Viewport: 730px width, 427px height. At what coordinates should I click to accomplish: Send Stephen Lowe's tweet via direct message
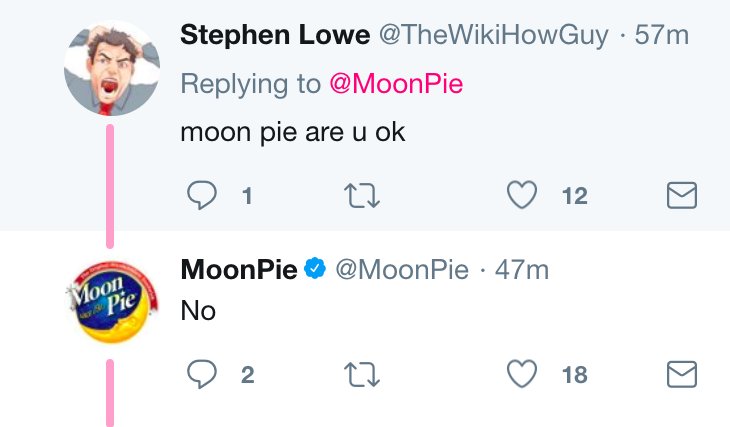point(682,195)
